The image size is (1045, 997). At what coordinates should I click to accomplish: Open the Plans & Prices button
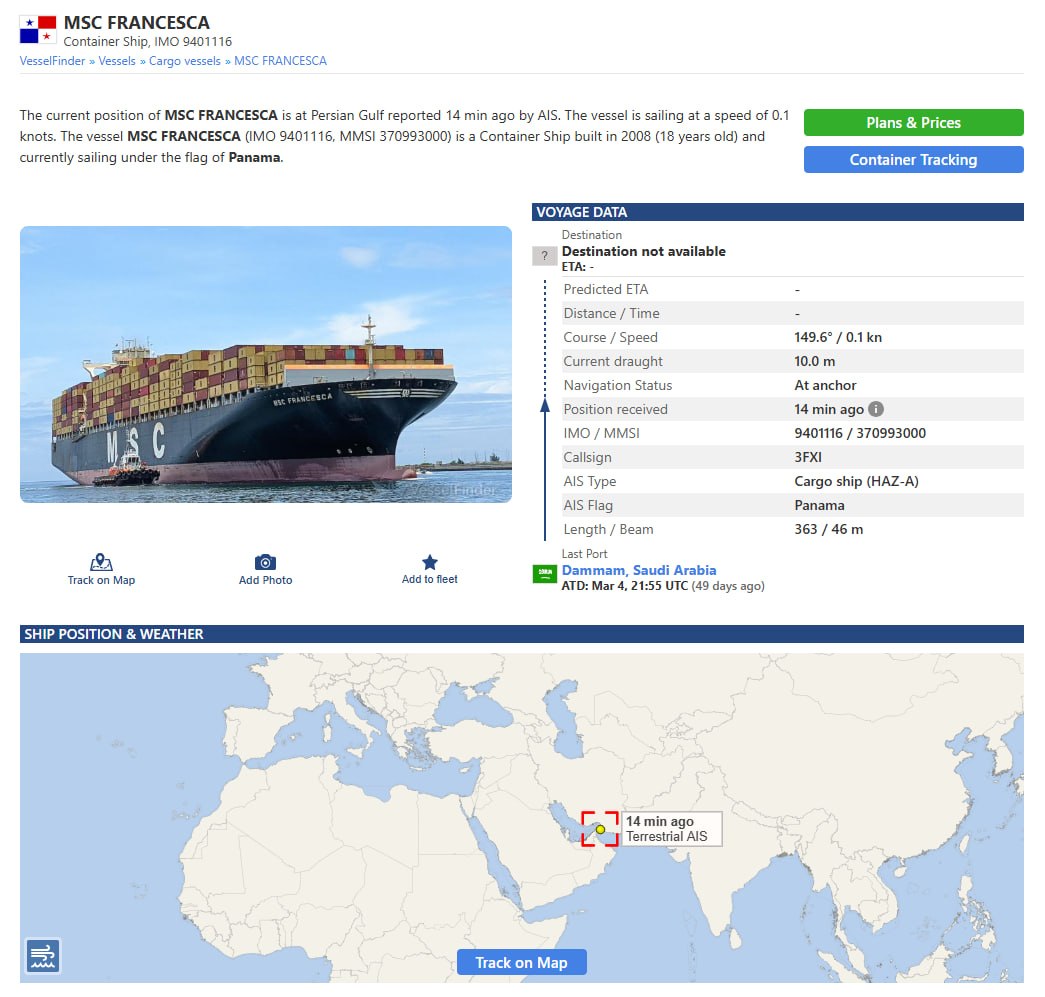coord(913,123)
